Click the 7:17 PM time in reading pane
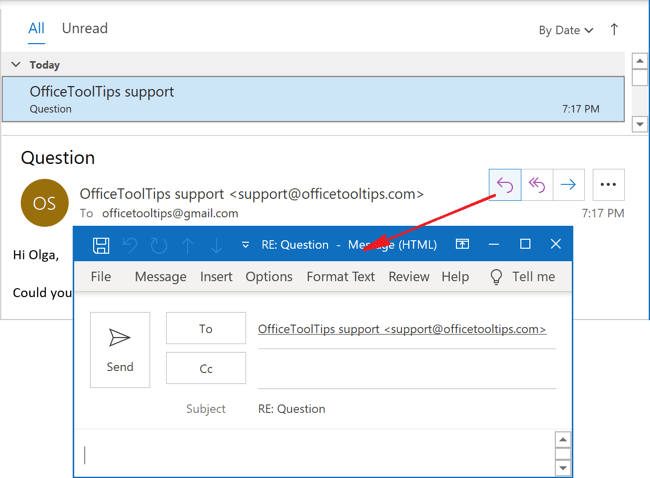Viewport: 650px width, 478px height. tap(603, 213)
